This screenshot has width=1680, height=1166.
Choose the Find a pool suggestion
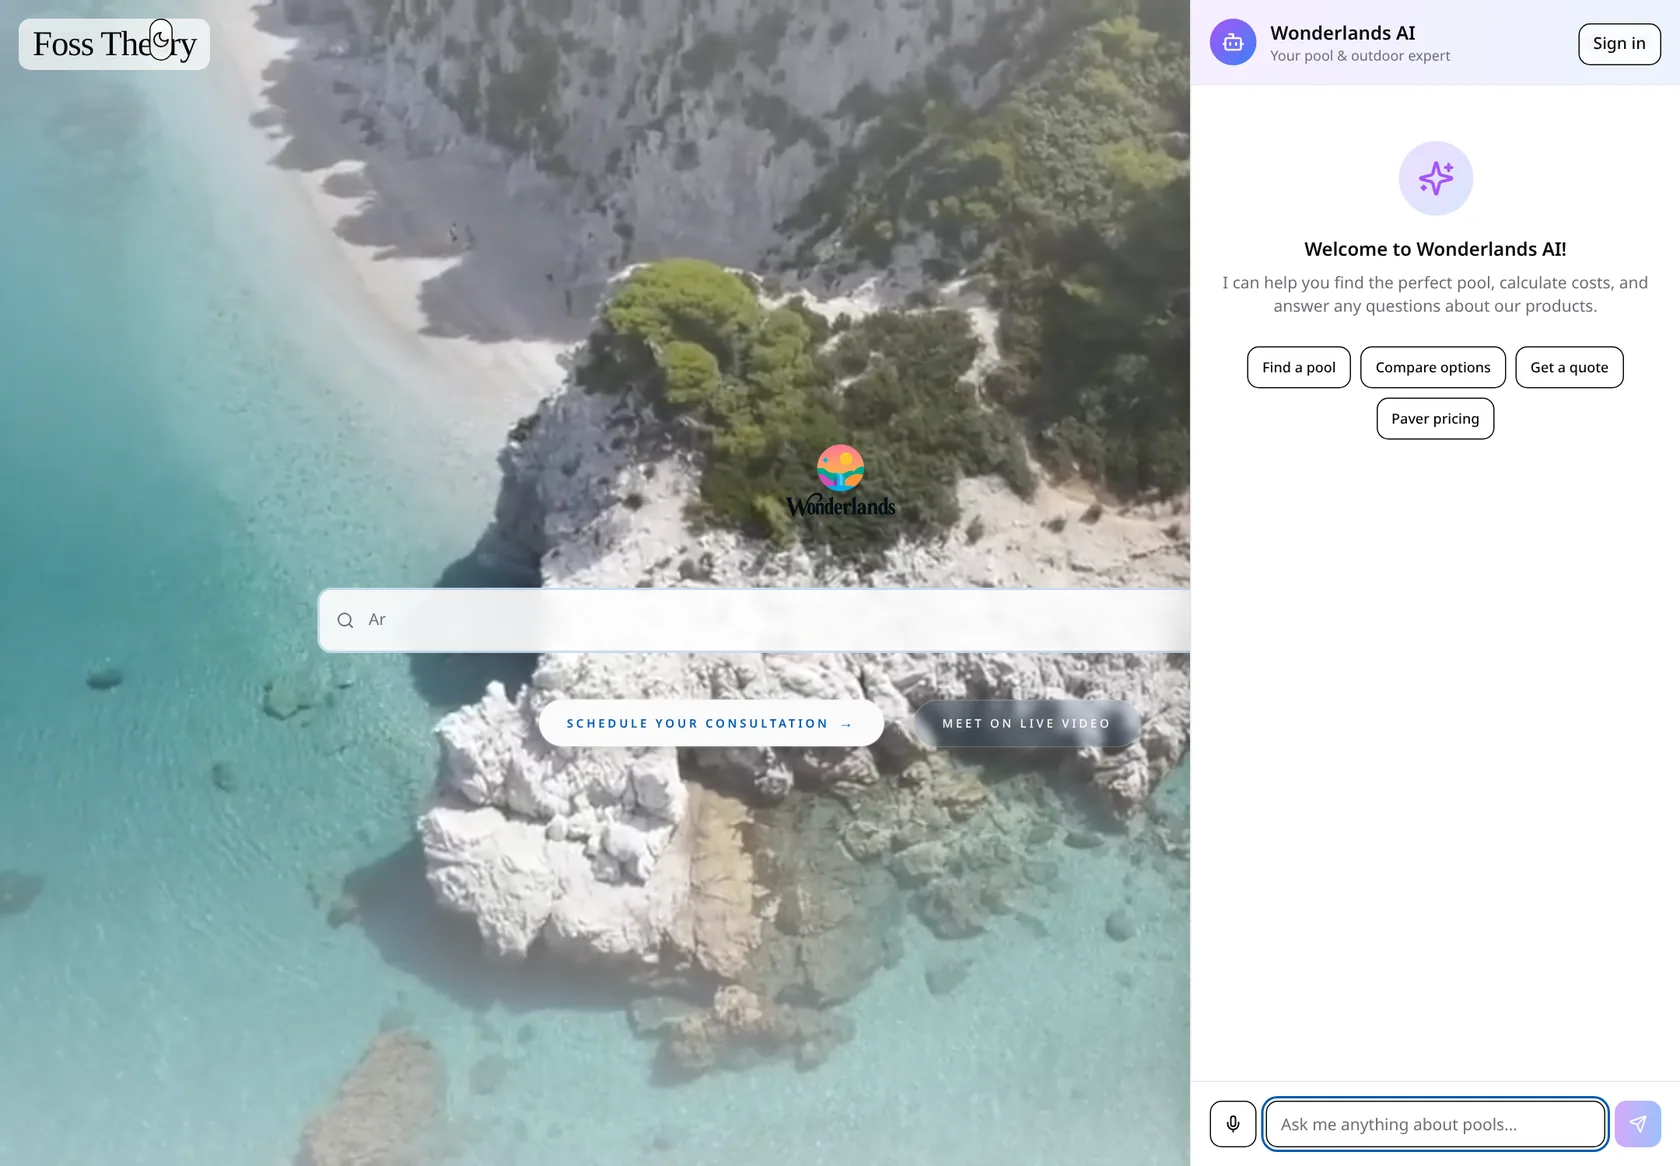(1299, 367)
